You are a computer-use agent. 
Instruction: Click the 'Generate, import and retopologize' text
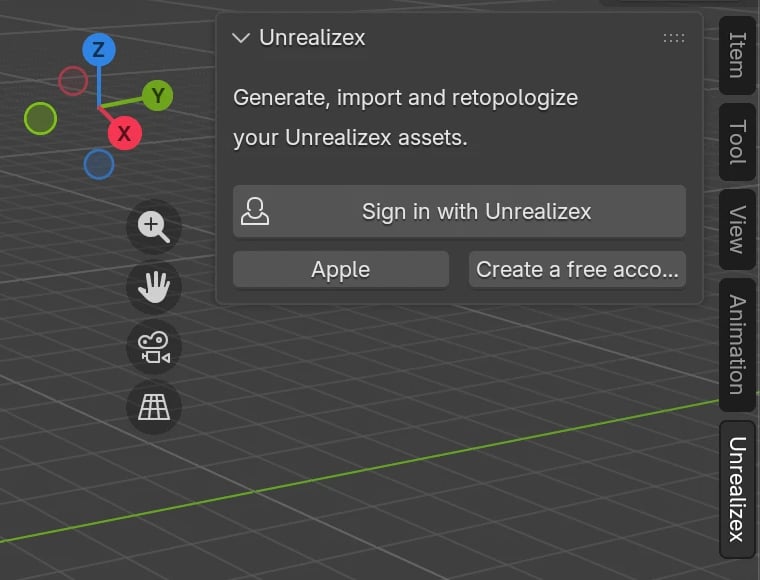[405, 98]
